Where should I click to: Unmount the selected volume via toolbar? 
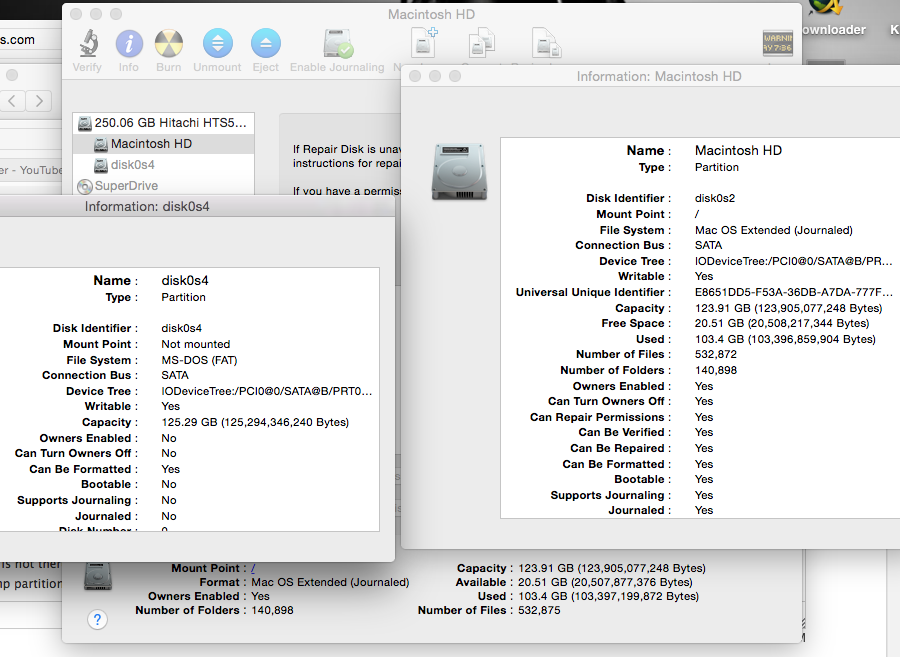[217, 45]
